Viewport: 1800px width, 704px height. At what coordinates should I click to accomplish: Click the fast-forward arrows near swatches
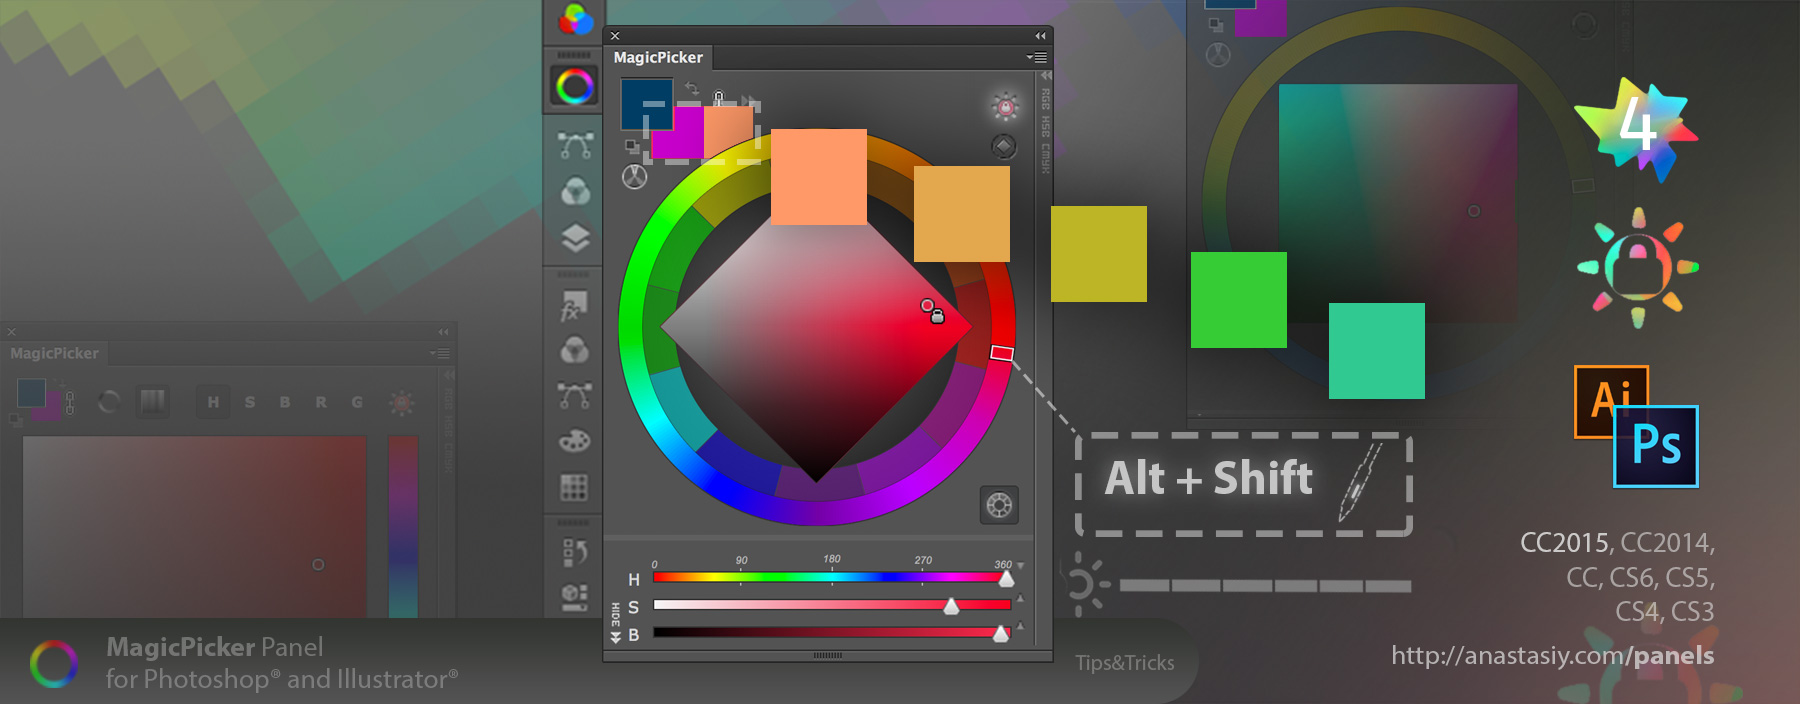748,100
